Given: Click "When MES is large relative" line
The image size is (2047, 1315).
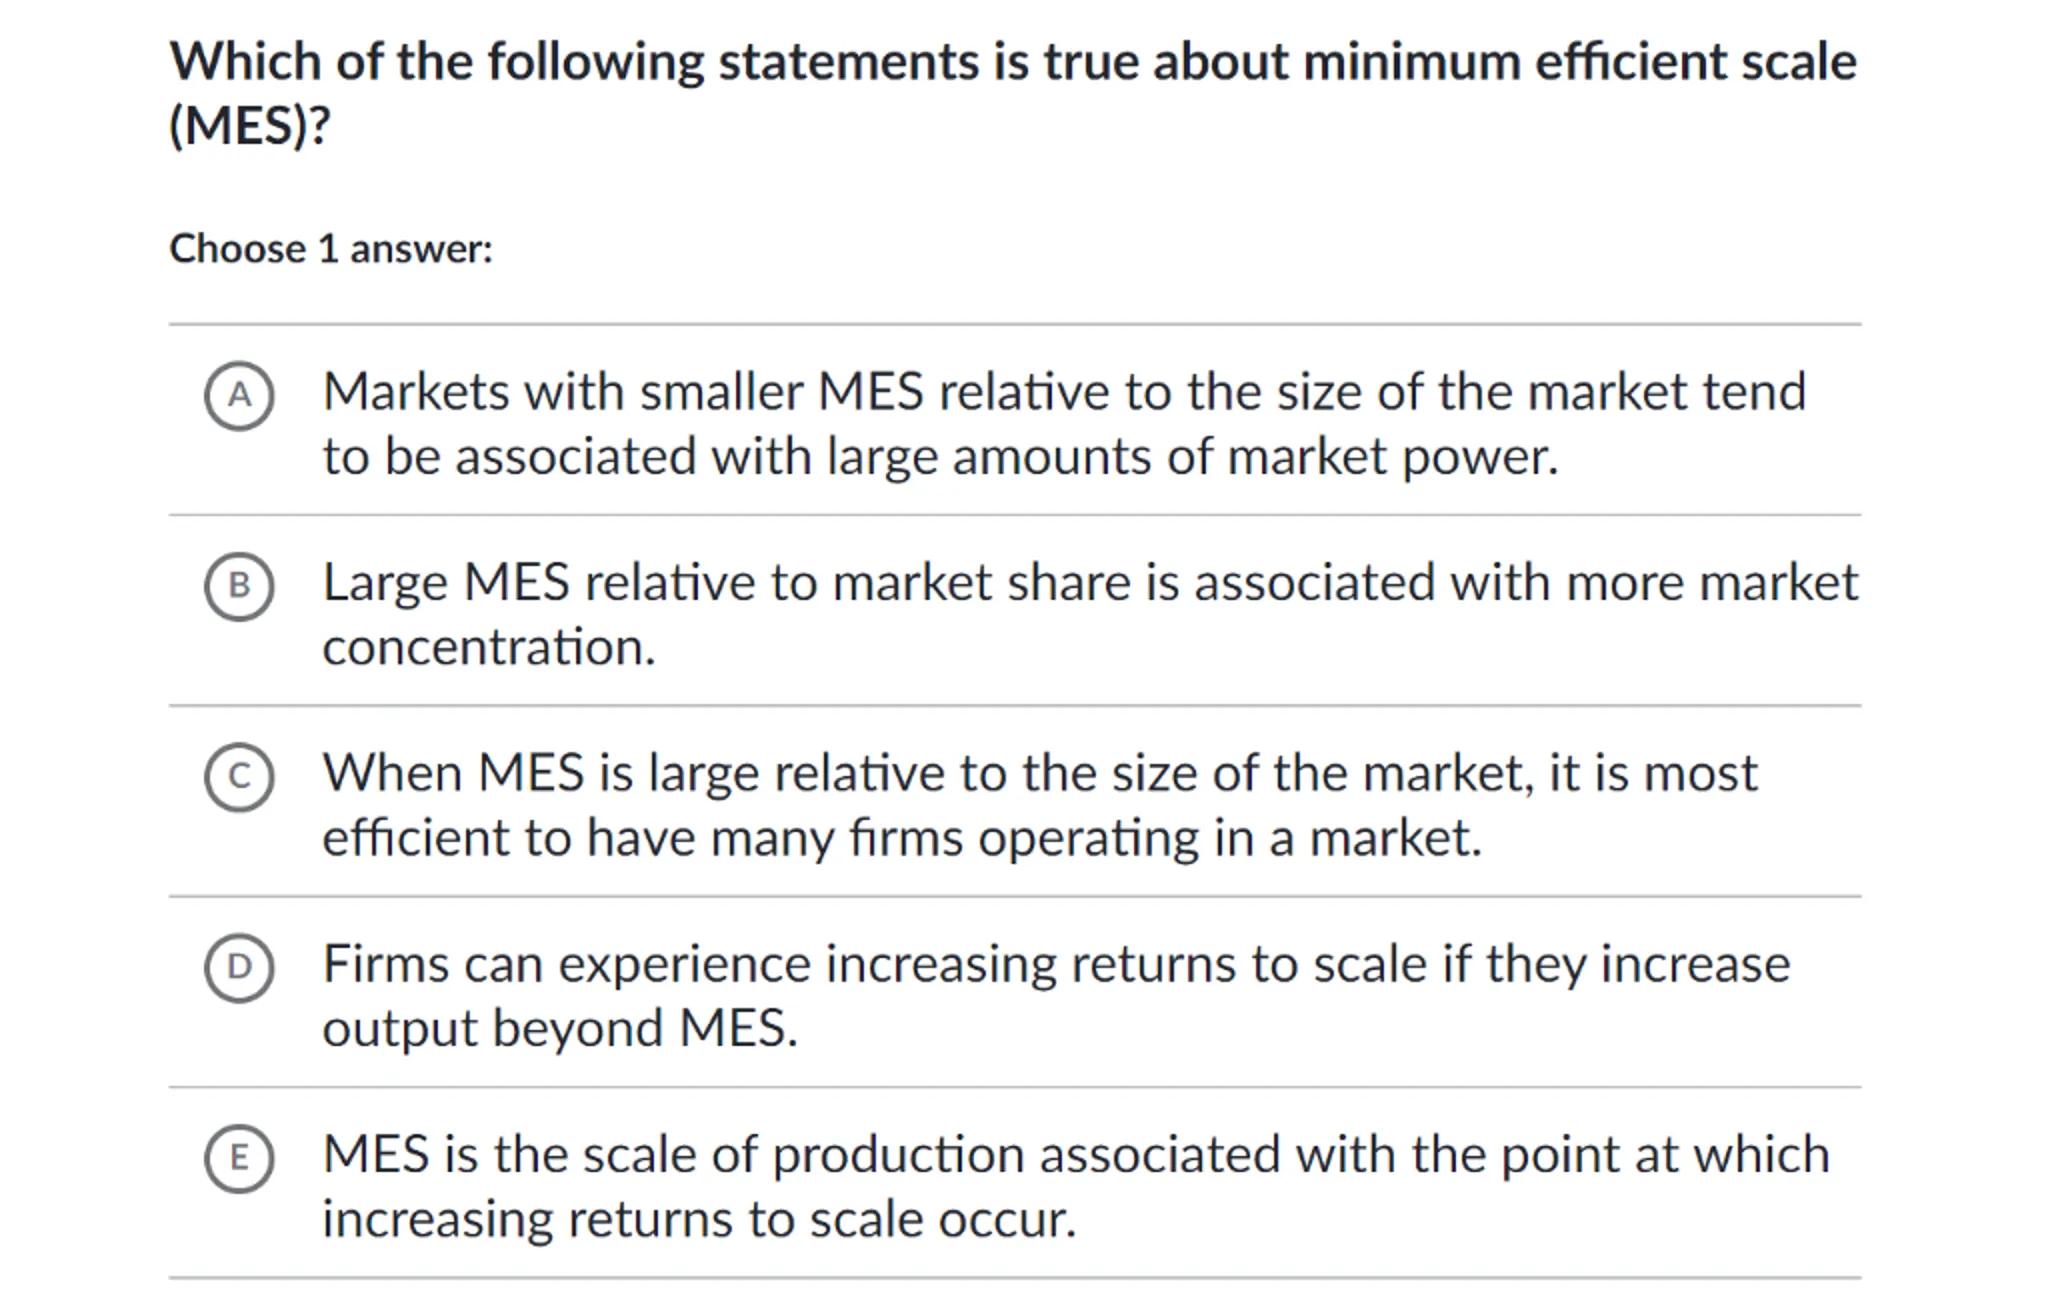Looking at the screenshot, I should pyautogui.click(x=1039, y=773).
